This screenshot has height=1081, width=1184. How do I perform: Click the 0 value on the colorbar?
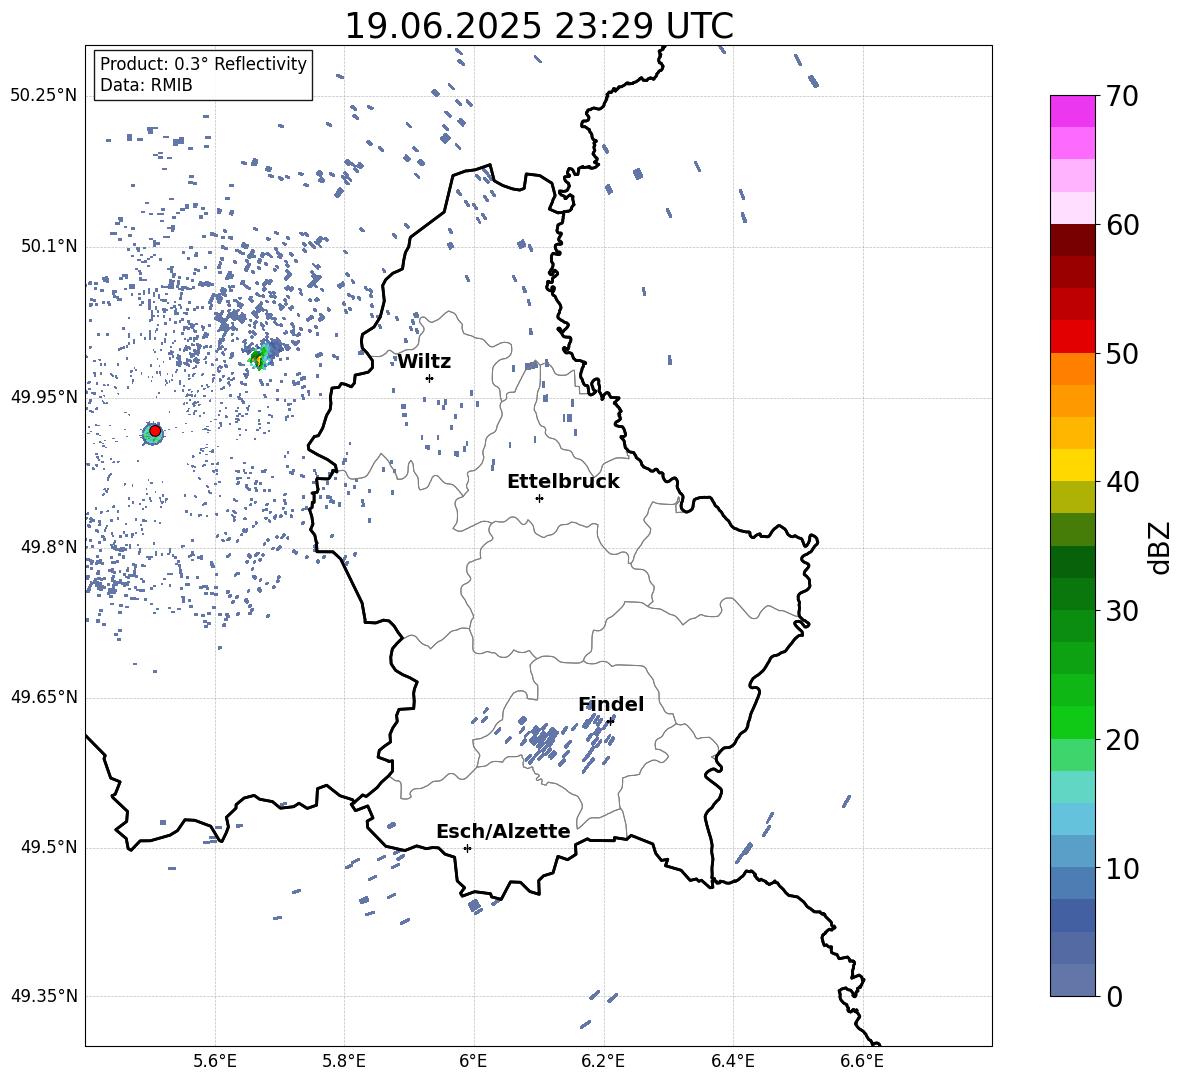point(1115,997)
